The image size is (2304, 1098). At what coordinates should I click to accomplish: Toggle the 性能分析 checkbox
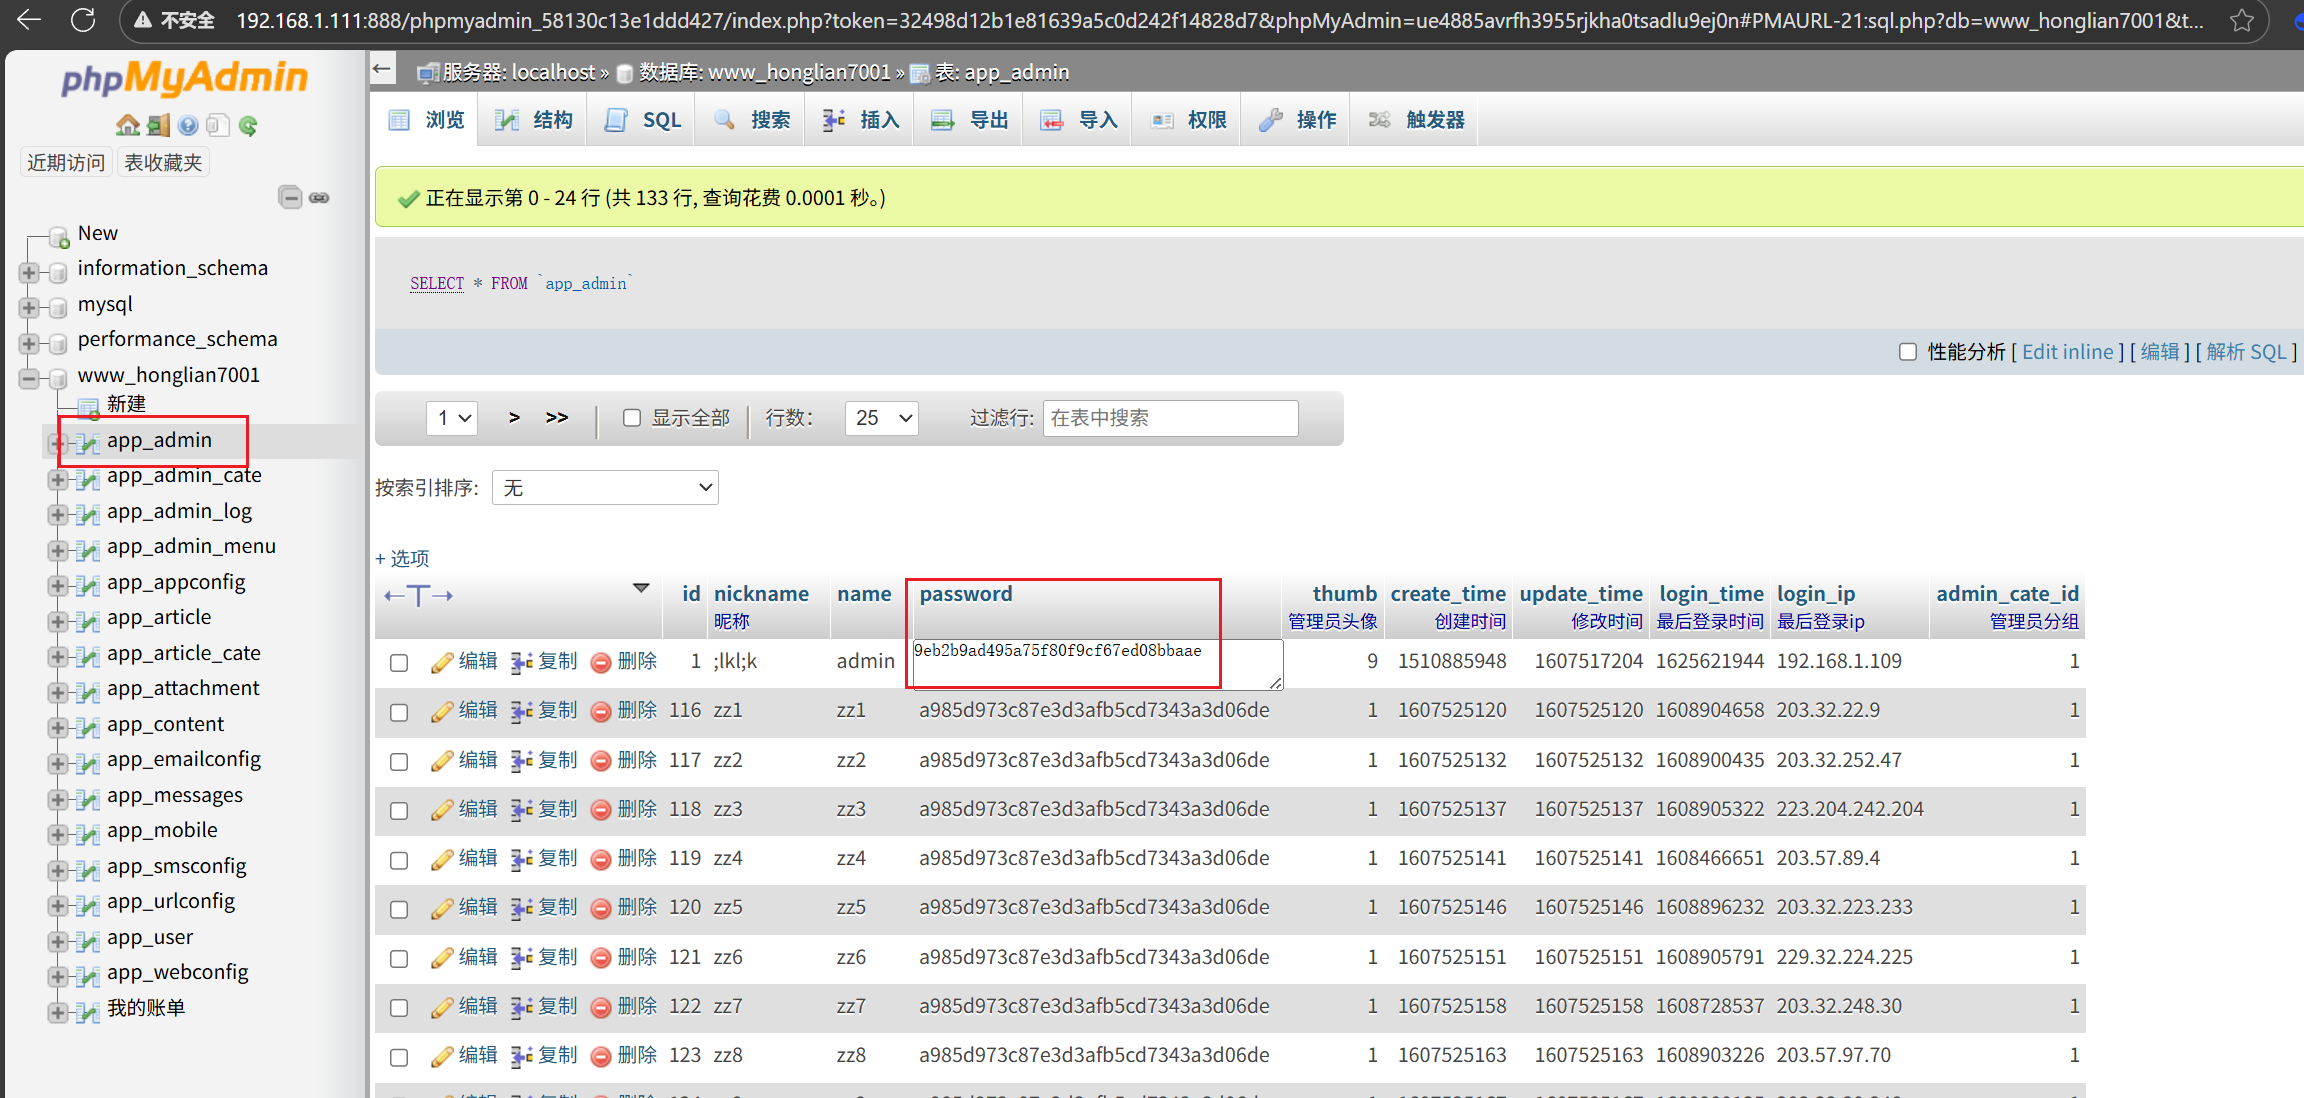(1908, 352)
